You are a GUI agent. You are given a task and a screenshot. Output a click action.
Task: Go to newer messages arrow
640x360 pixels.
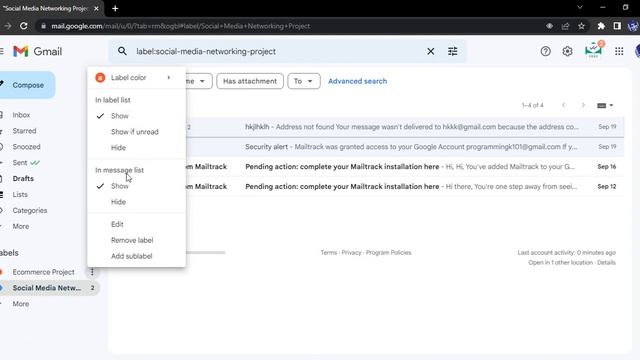[x=563, y=105]
